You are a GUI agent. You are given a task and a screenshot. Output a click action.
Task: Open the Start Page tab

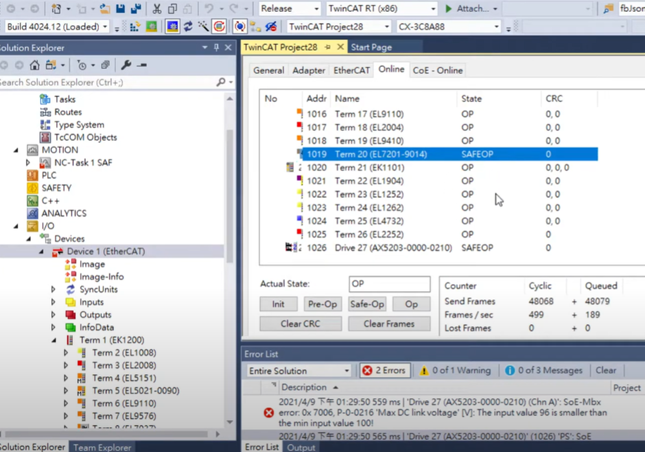coord(371,47)
